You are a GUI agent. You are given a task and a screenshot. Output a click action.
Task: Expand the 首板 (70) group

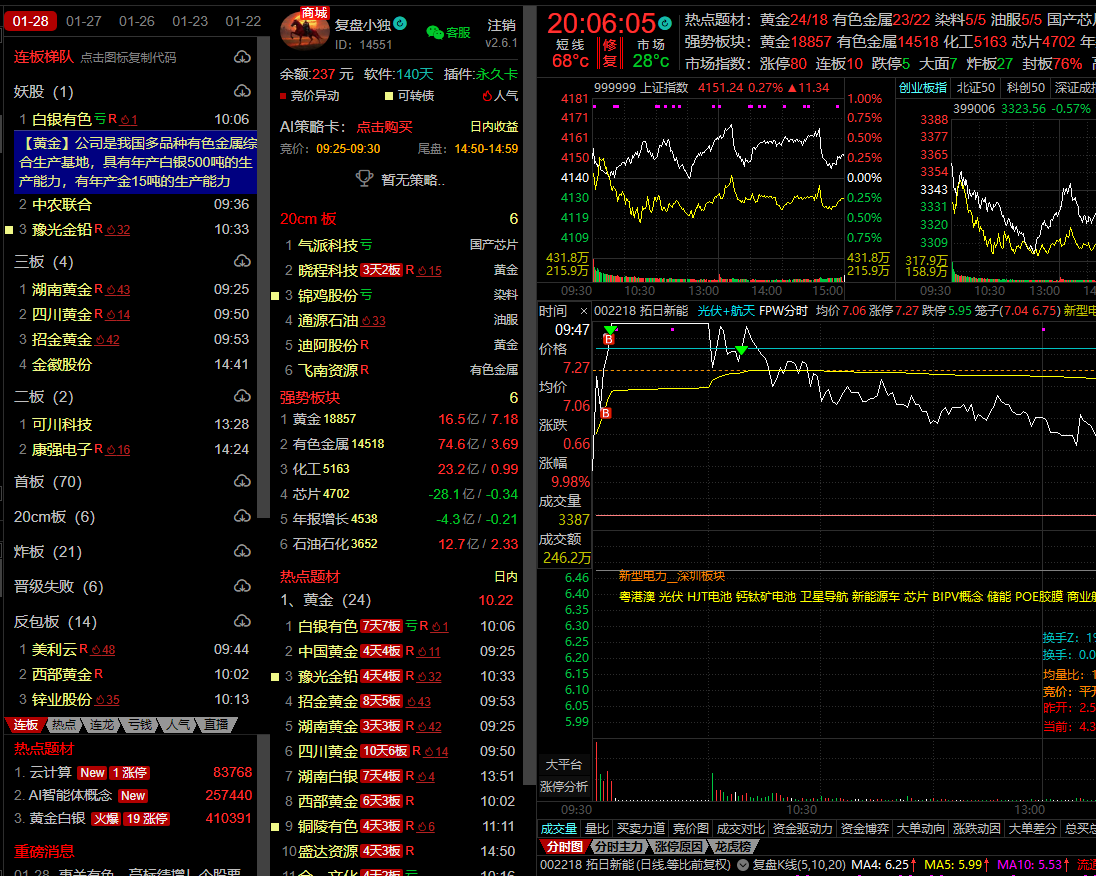tap(48, 482)
